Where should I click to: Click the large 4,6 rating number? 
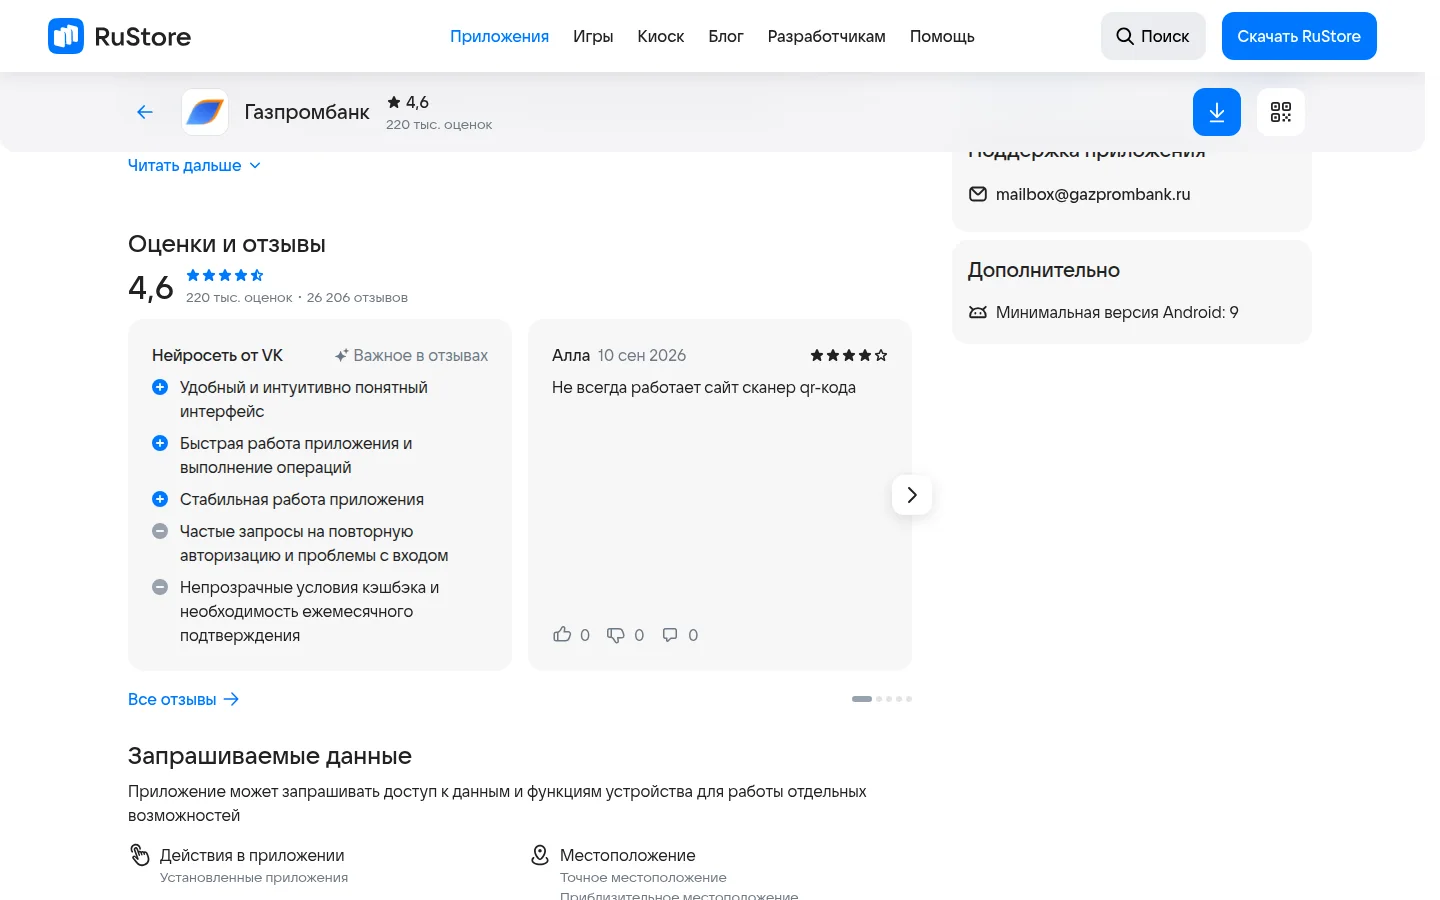pyautogui.click(x=151, y=288)
